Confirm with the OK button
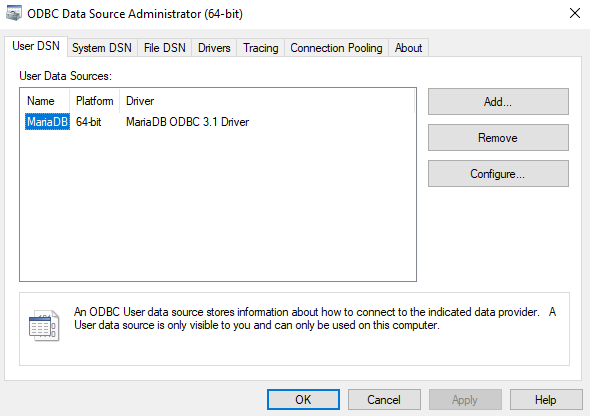The image size is (590, 416). pyautogui.click(x=303, y=399)
